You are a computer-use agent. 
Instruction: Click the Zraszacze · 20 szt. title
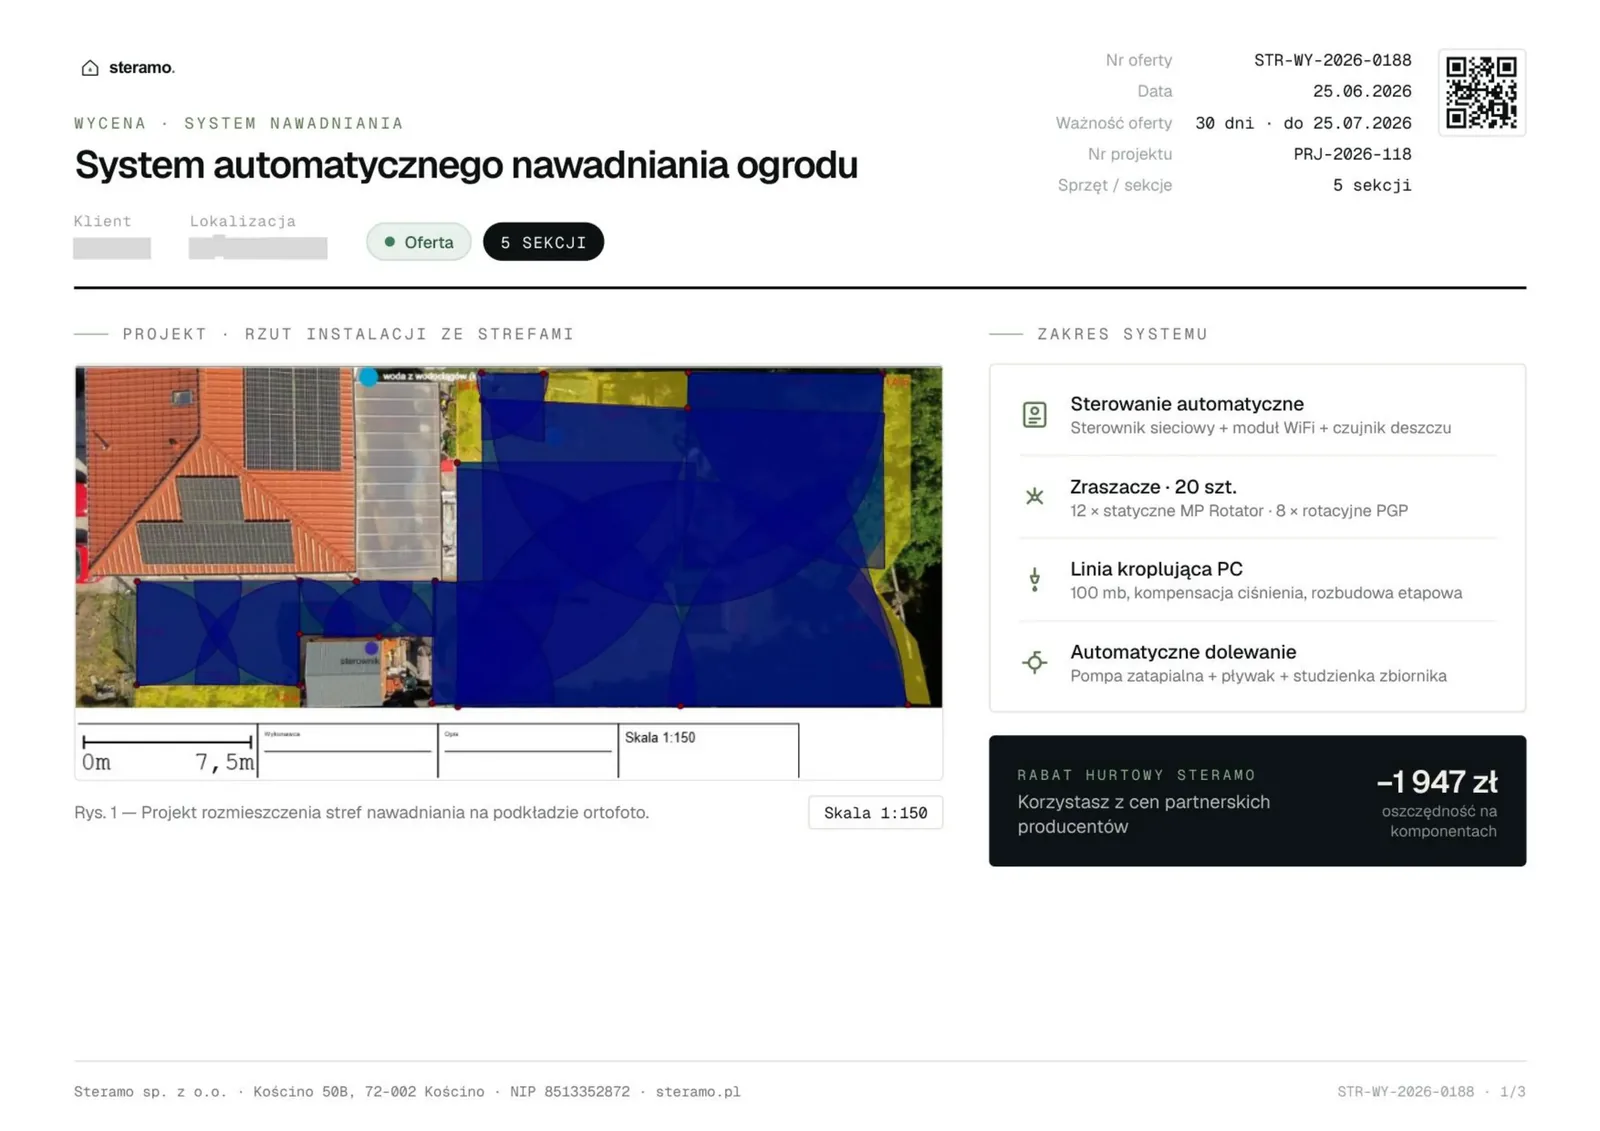coord(1153,487)
